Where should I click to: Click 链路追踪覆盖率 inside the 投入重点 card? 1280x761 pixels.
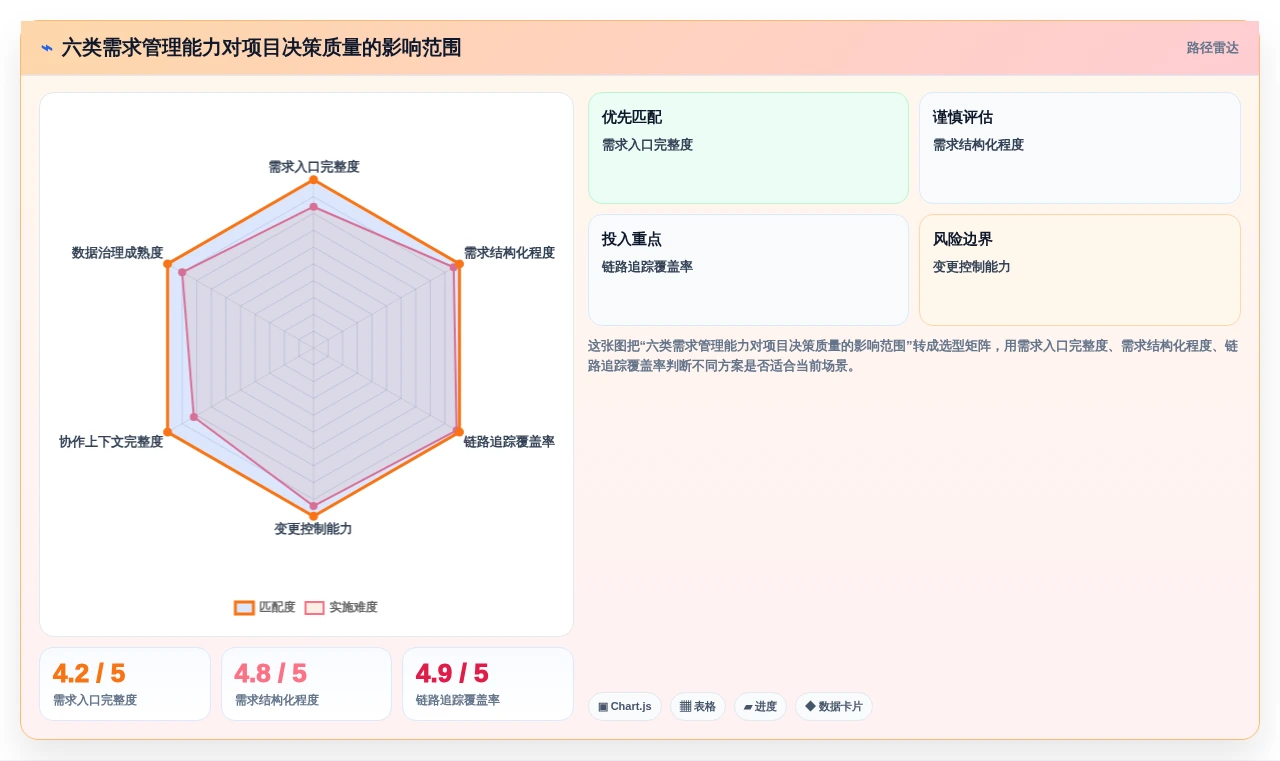pyautogui.click(x=647, y=267)
